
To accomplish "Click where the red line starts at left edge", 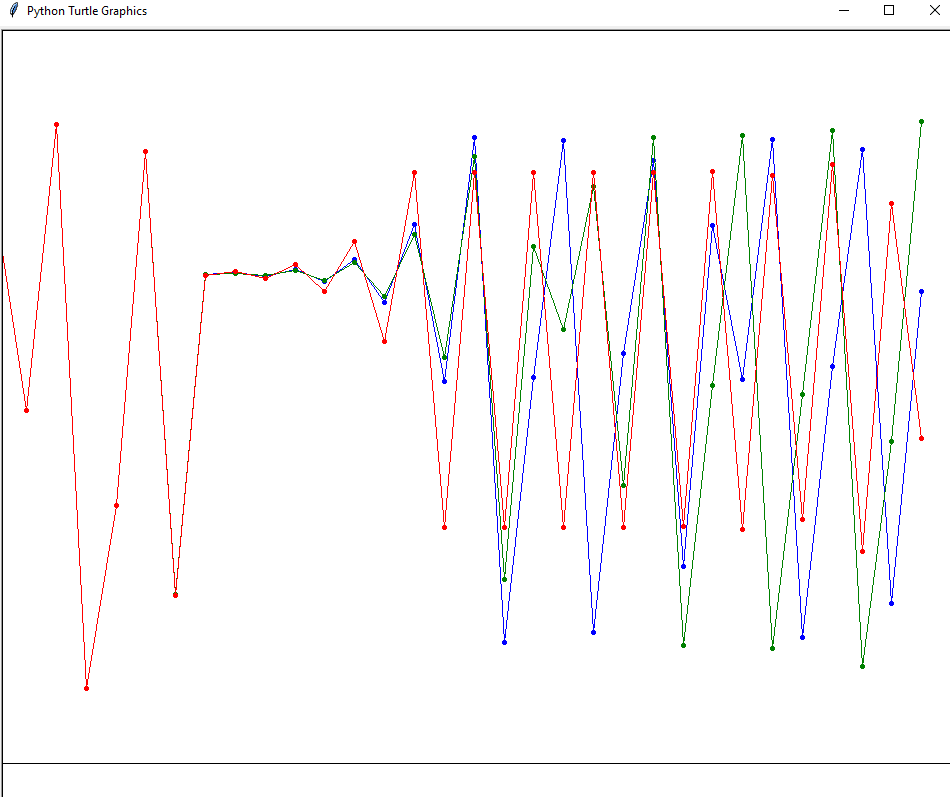I will click(3, 258).
